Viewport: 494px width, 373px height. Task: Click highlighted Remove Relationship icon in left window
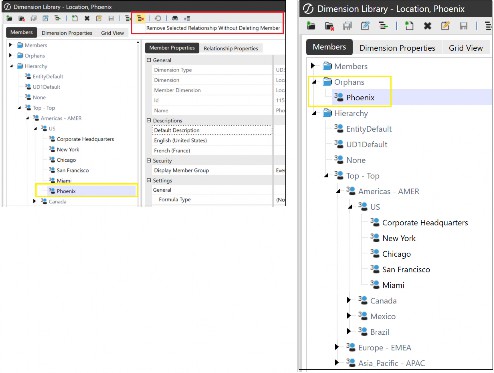click(x=140, y=18)
